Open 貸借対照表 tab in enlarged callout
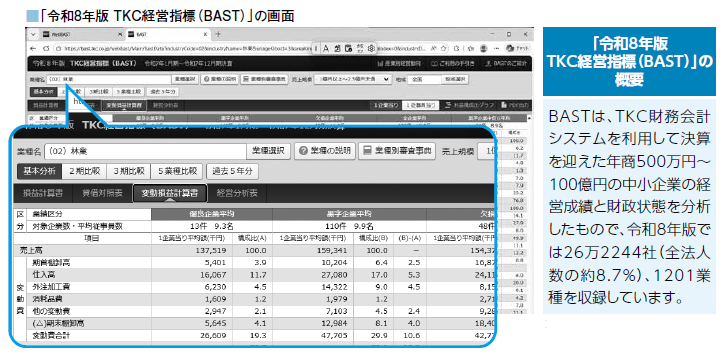Viewport: 725px width, 360px height. pos(103,193)
